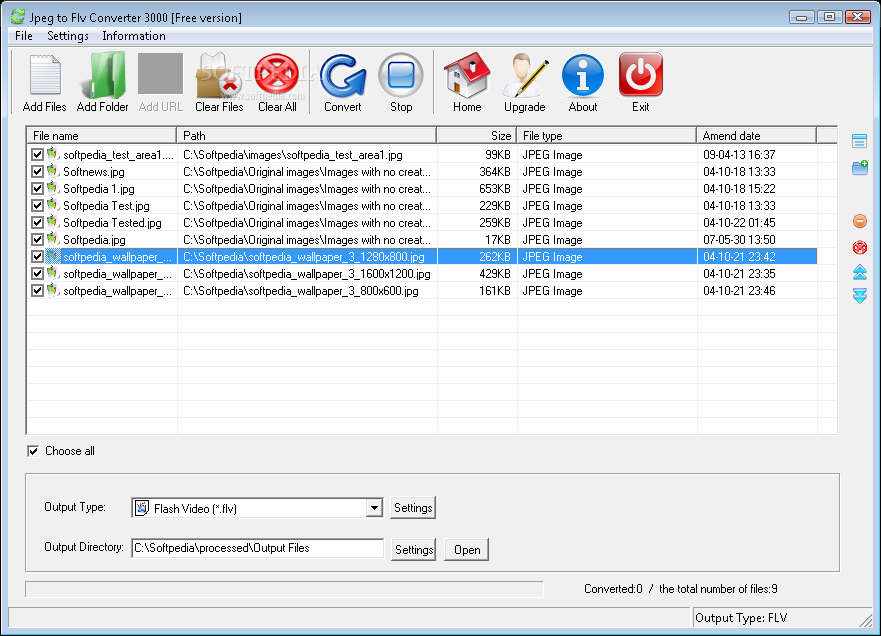
Task: Click the 09-04-13 16:37 date cell
Action: (739, 155)
